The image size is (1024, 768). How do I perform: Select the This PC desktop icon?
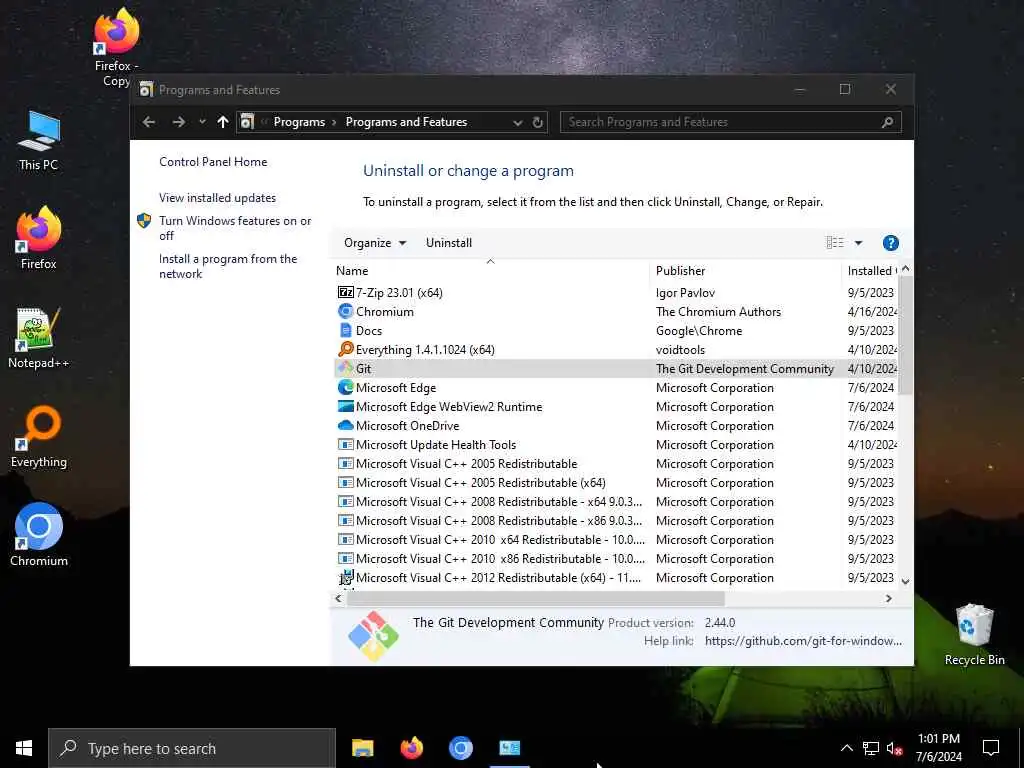click(x=39, y=141)
